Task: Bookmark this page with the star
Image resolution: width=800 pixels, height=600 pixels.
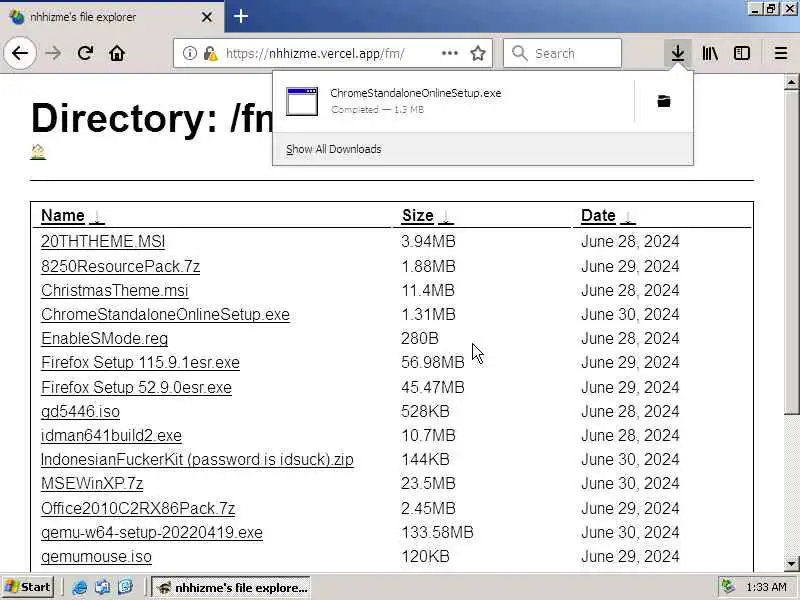Action: (x=478, y=53)
